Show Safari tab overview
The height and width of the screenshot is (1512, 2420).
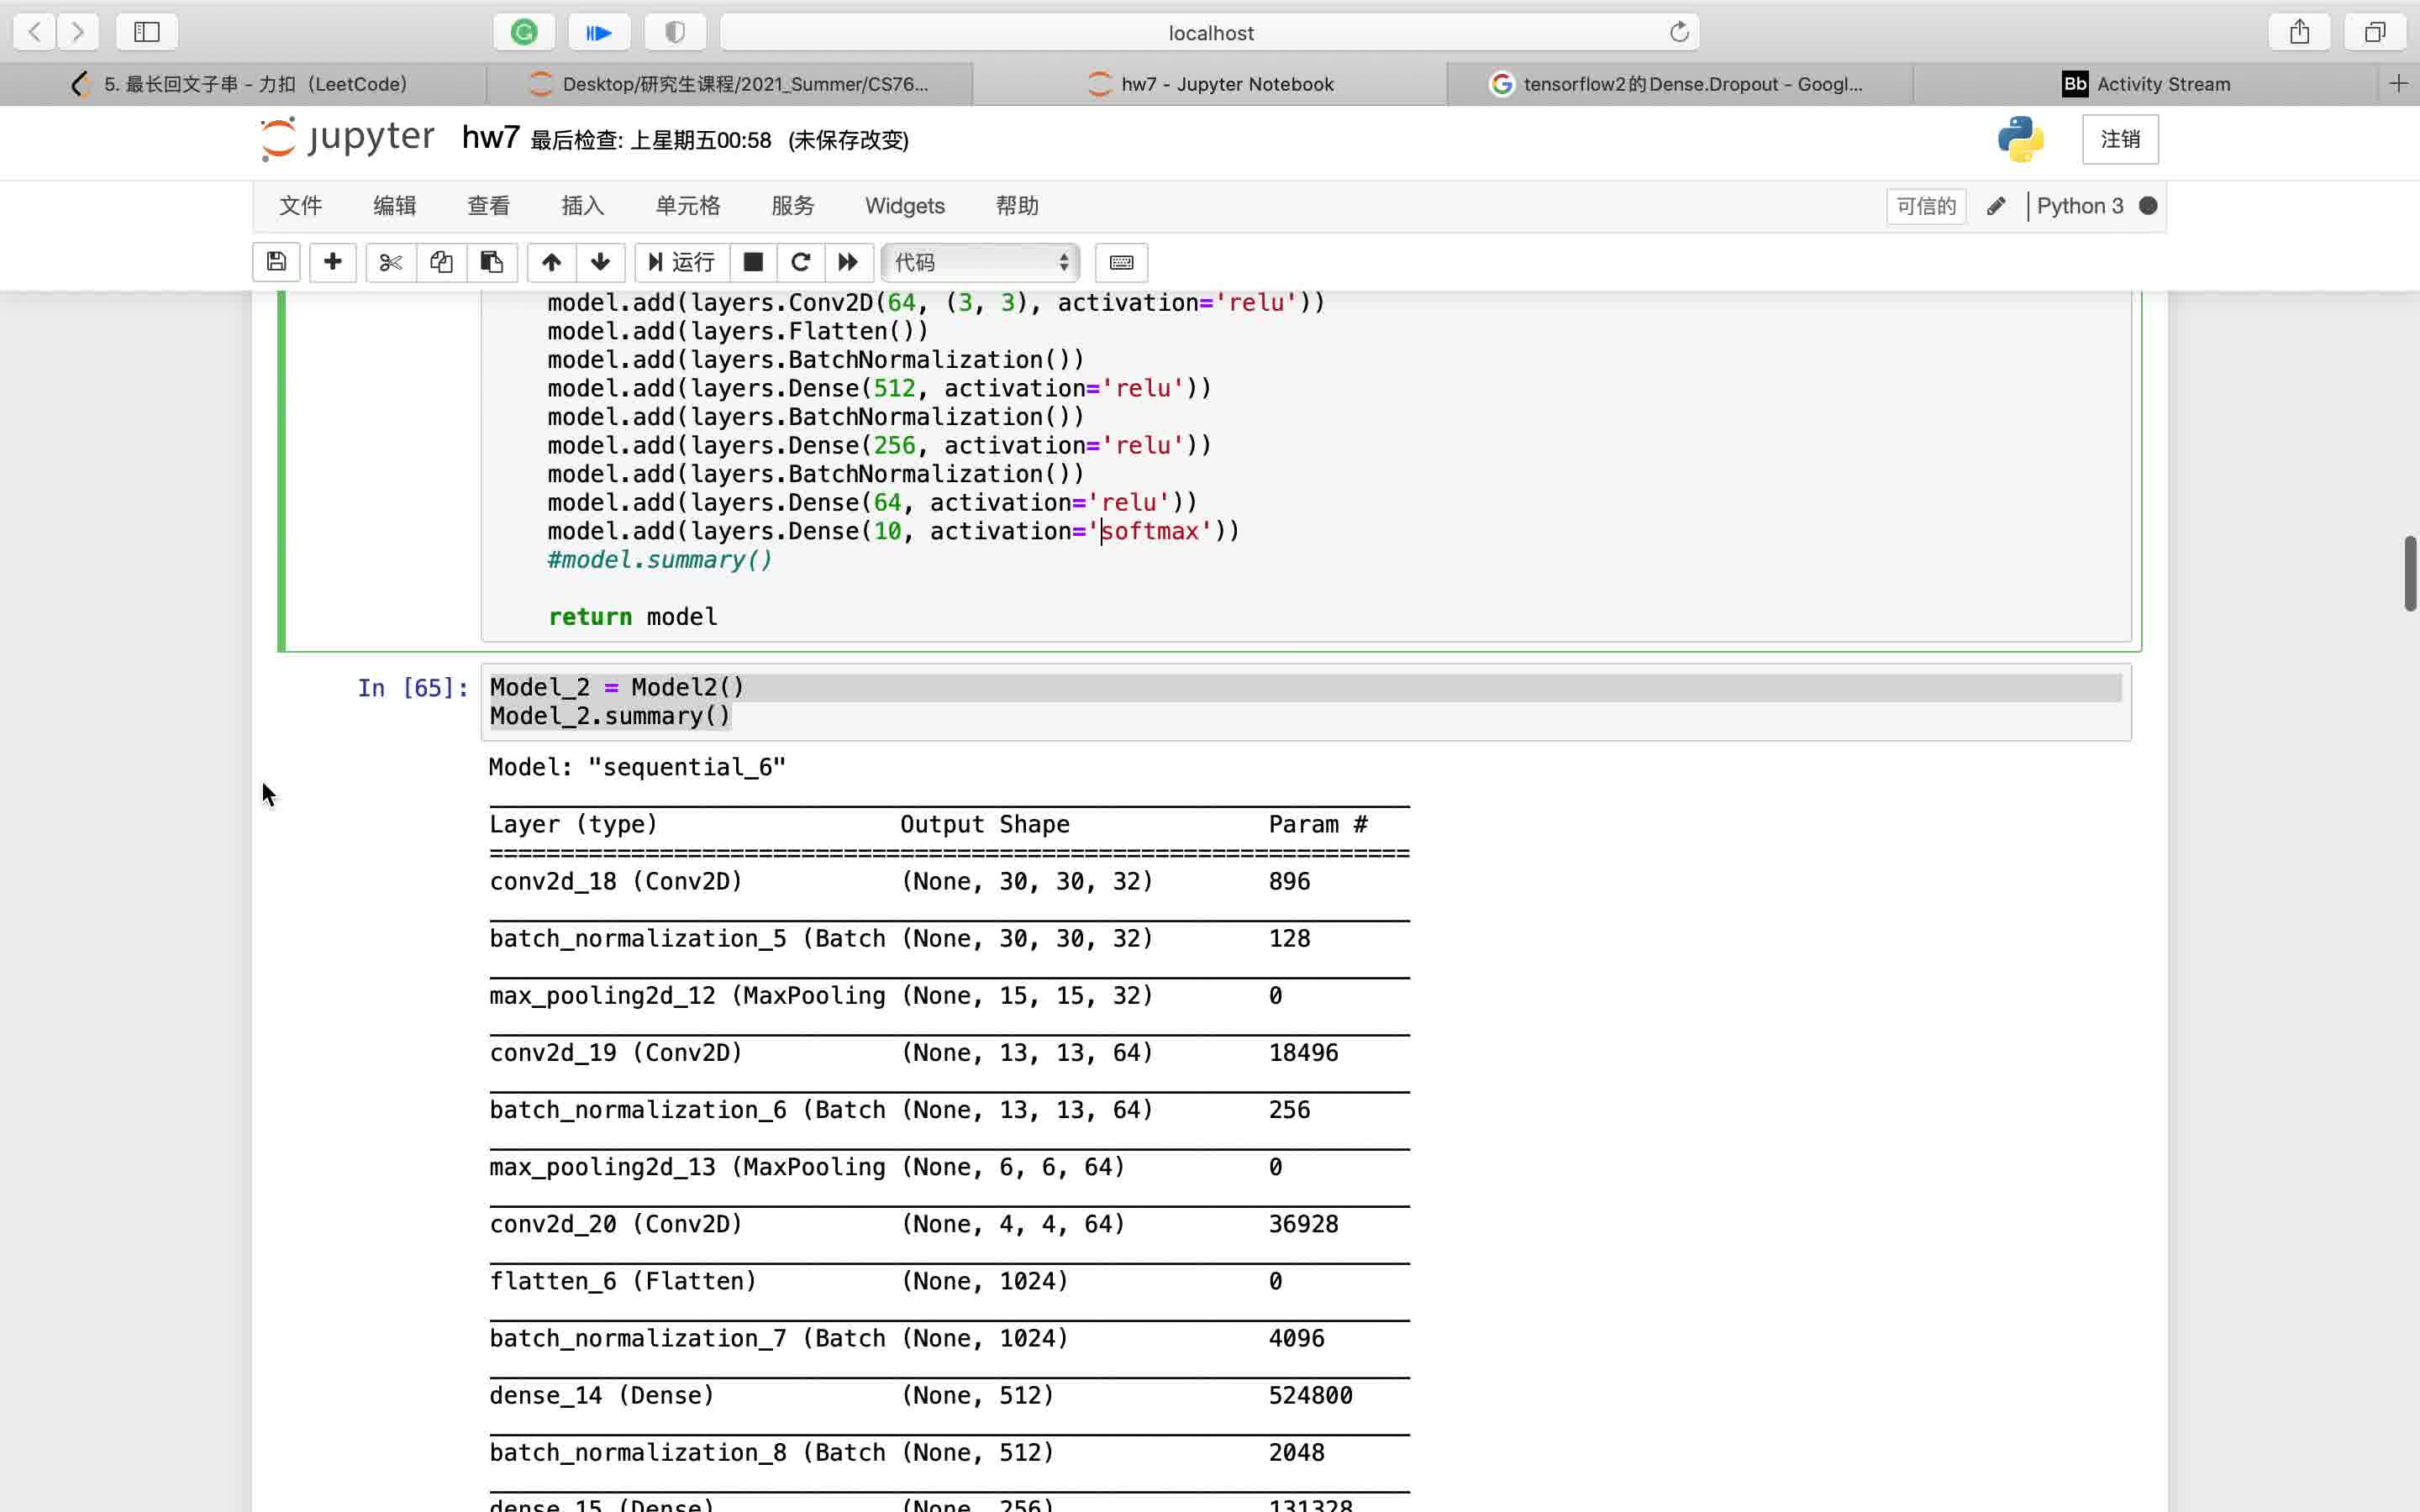click(2375, 32)
